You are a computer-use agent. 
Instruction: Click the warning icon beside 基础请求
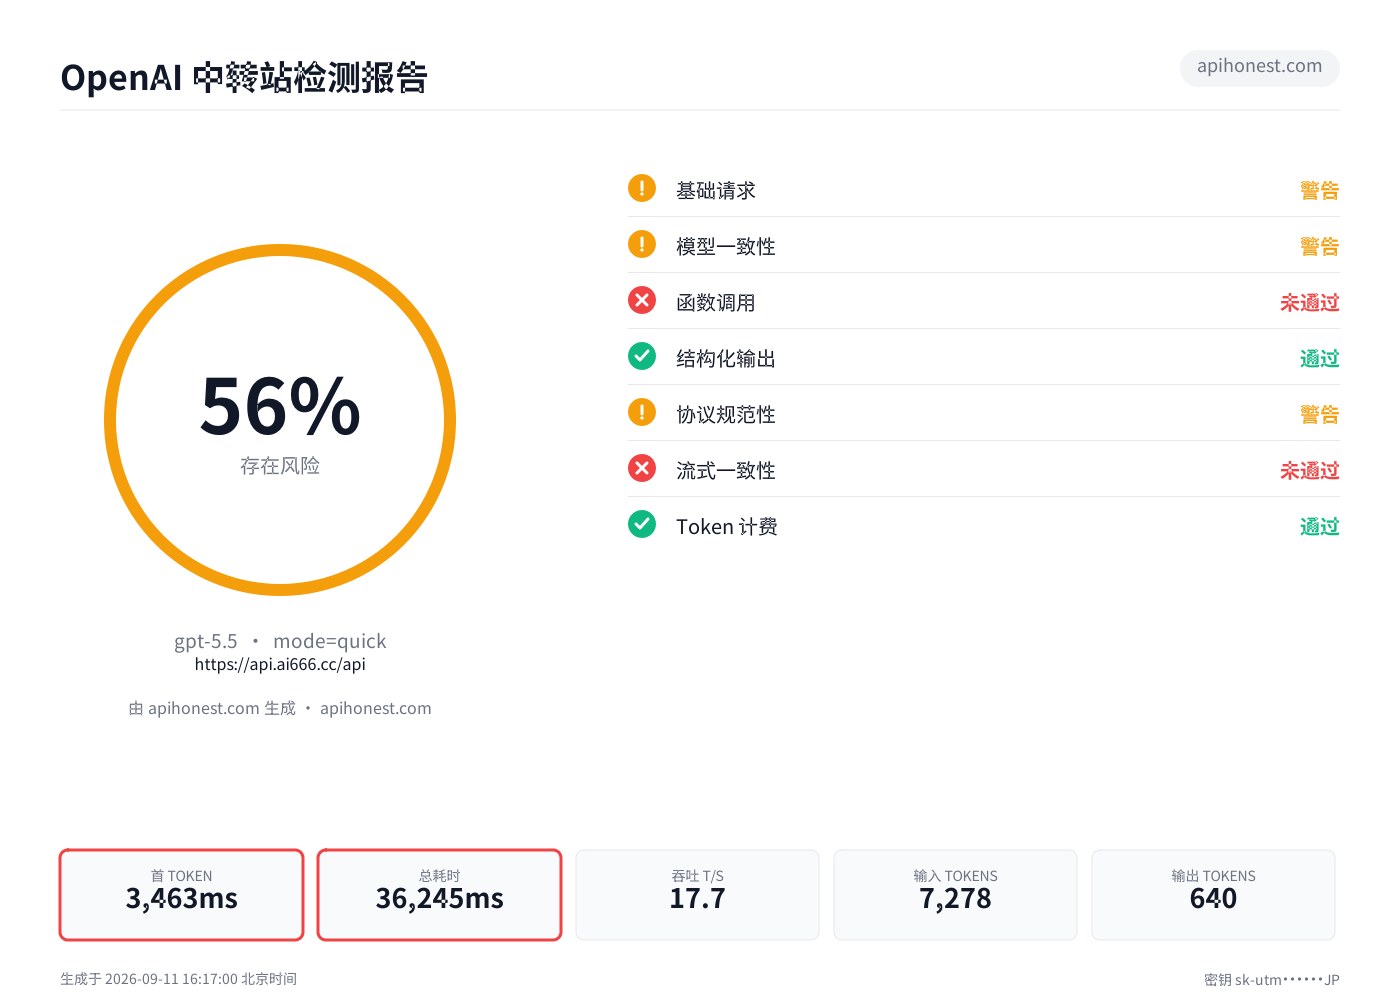(642, 188)
